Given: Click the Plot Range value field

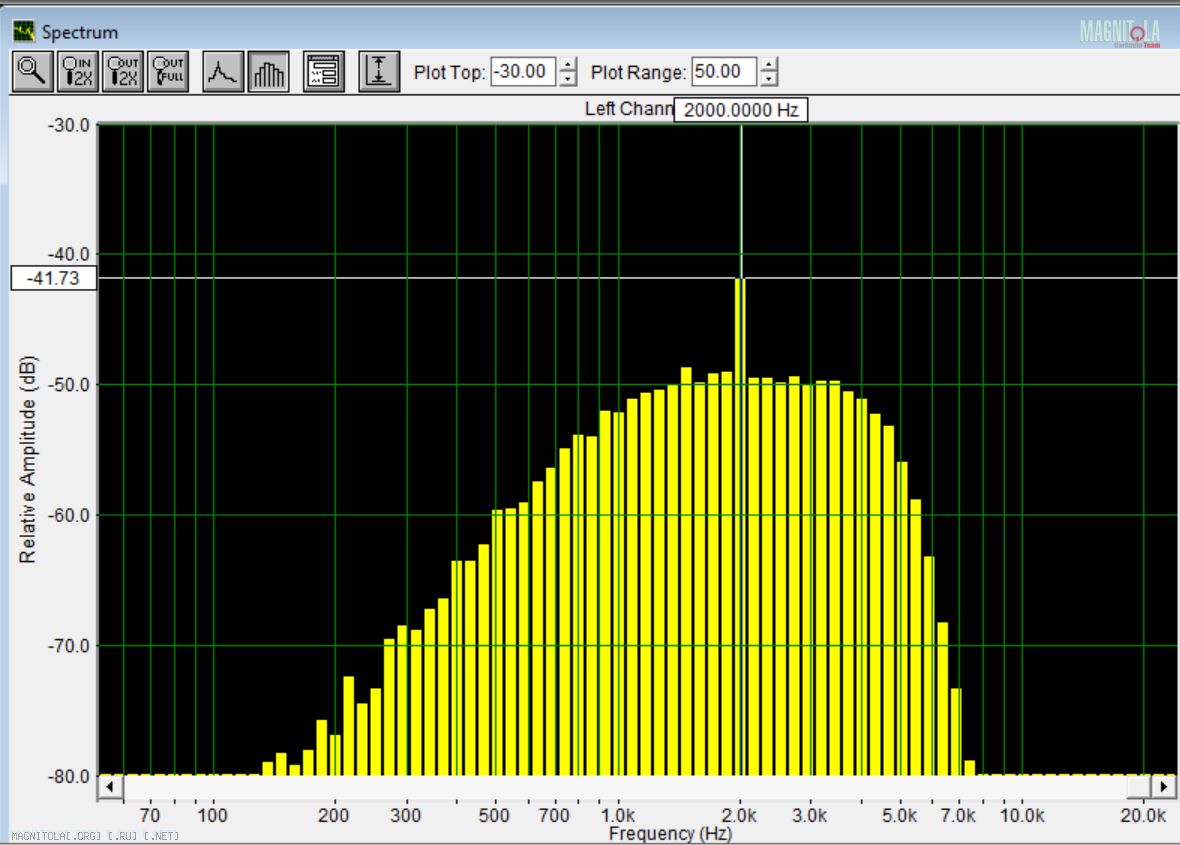Looking at the screenshot, I should pos(723,72).
